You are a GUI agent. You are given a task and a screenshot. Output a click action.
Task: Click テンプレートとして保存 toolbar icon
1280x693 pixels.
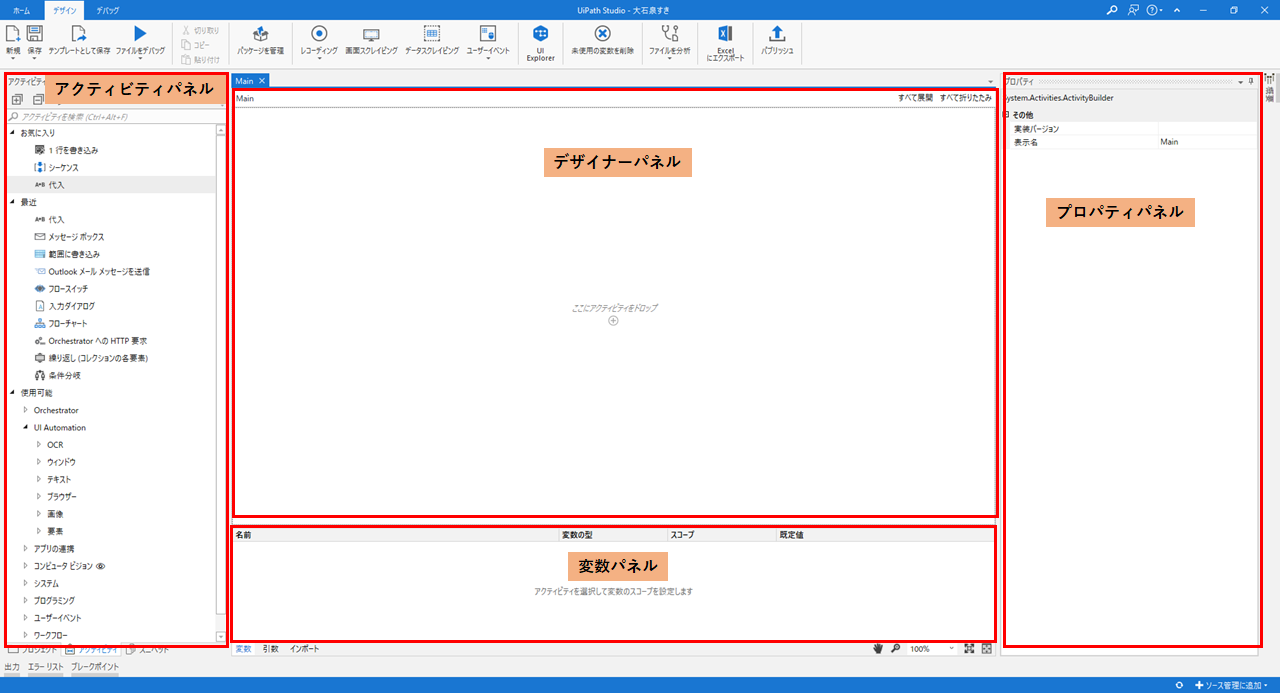coord(79,34)
